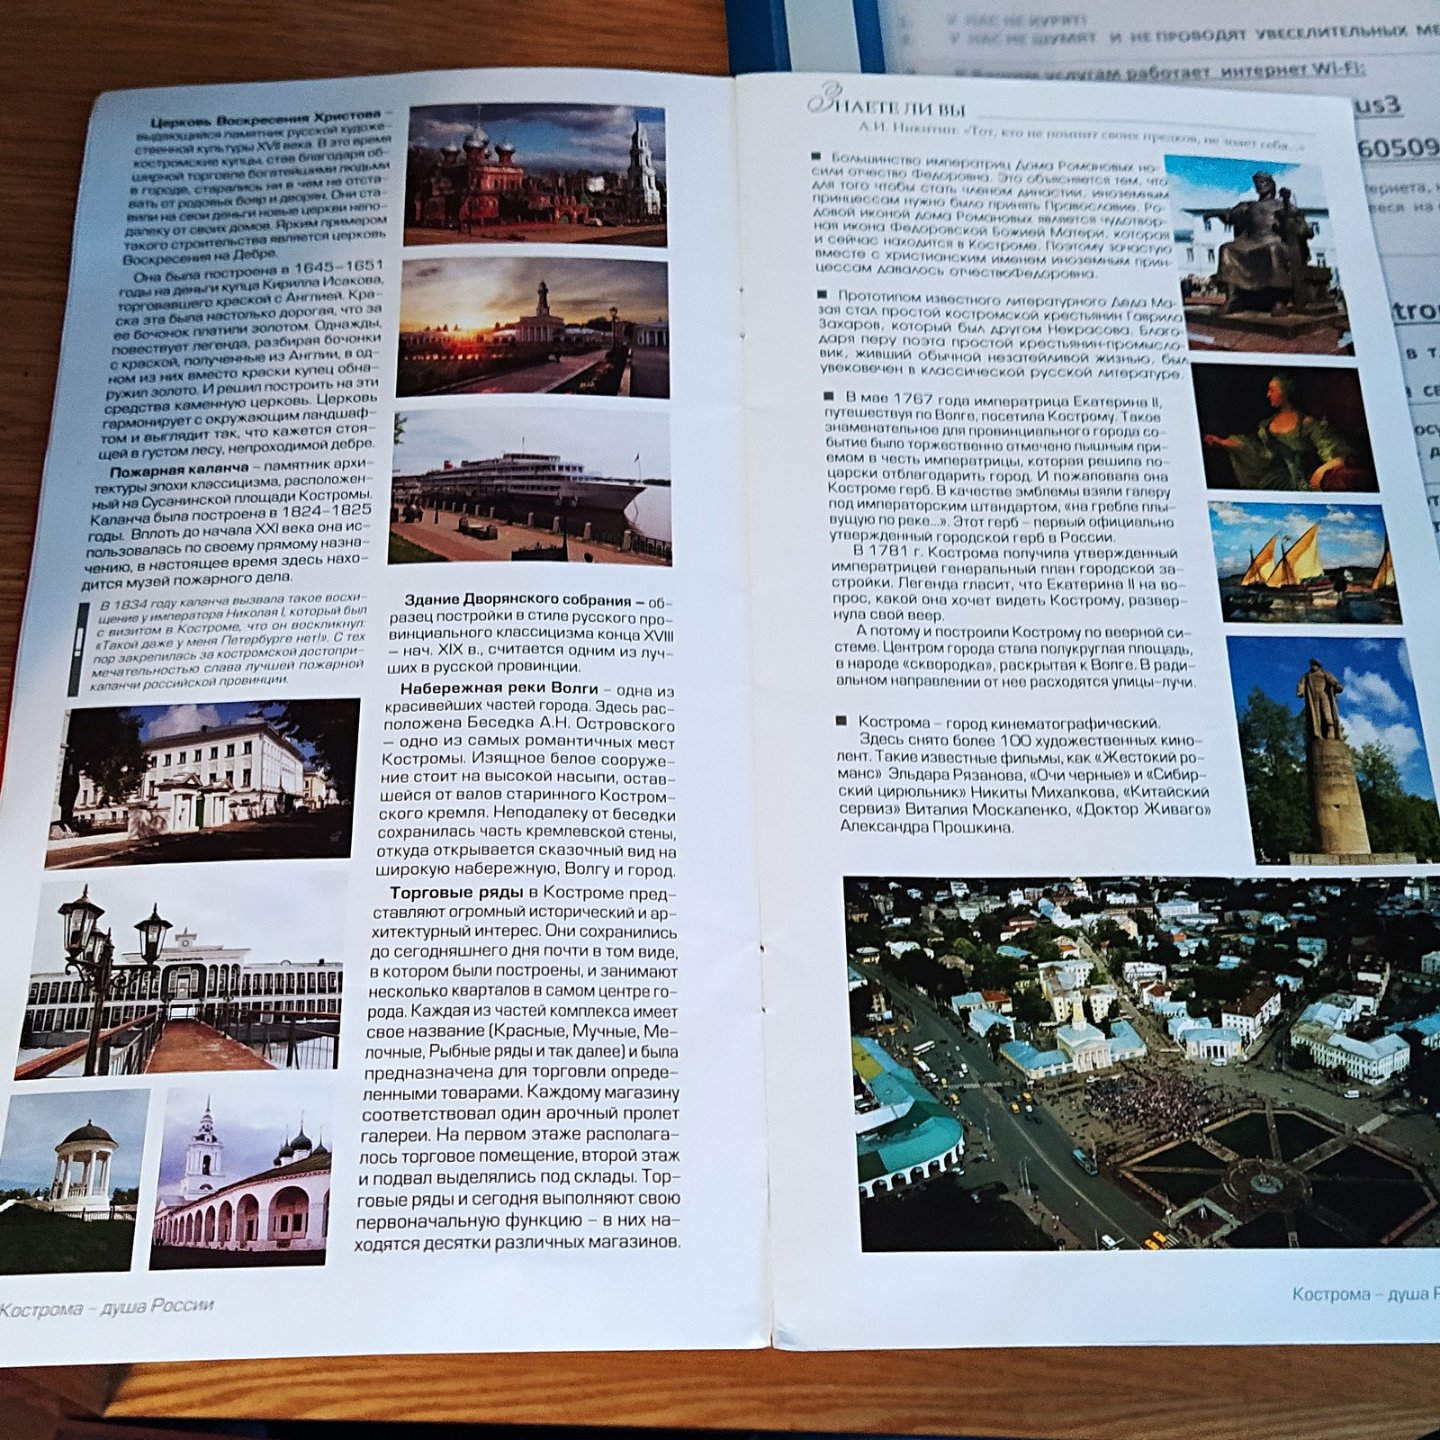Click the bullet square before 'Кострома – город'
1440x1440 pixels.
point(841,720)
